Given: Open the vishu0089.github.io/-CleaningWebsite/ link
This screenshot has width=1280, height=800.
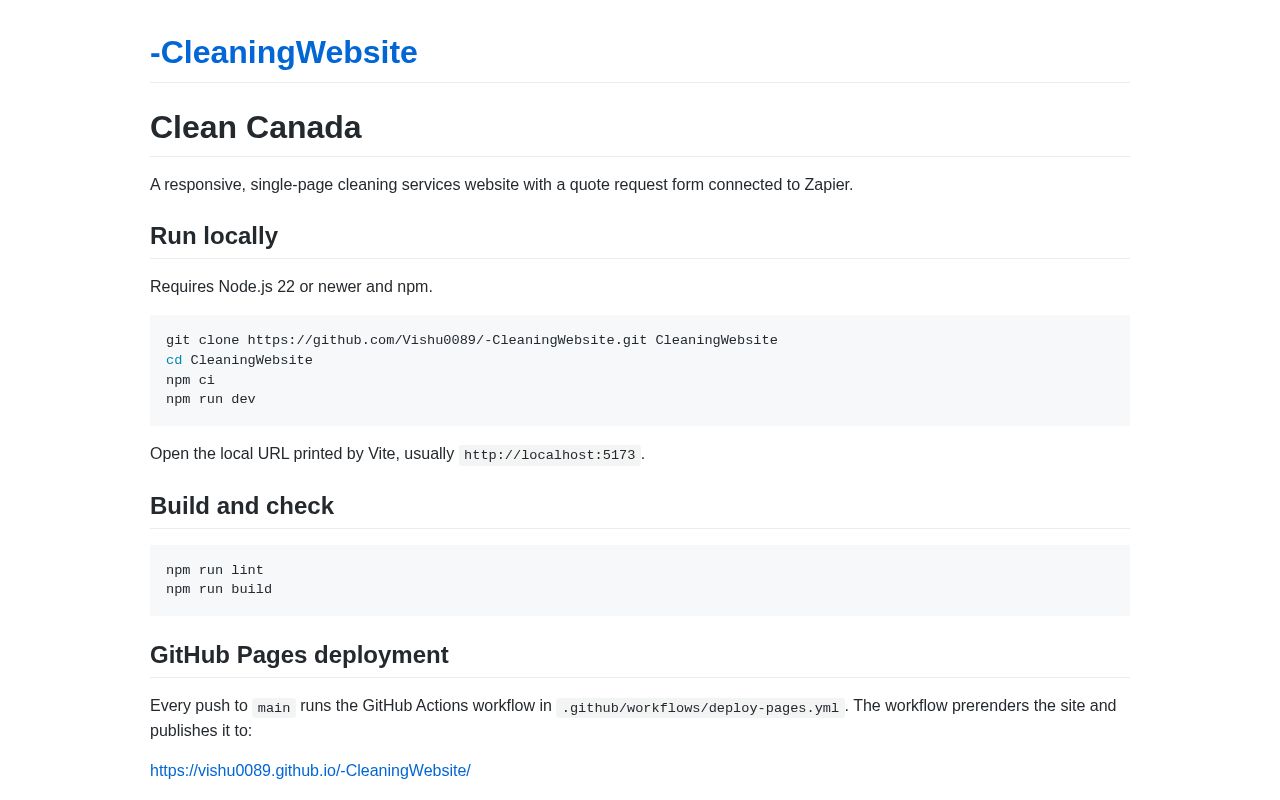Looking at the screenshot, I should pyautogui.click(x=310, y=771).
